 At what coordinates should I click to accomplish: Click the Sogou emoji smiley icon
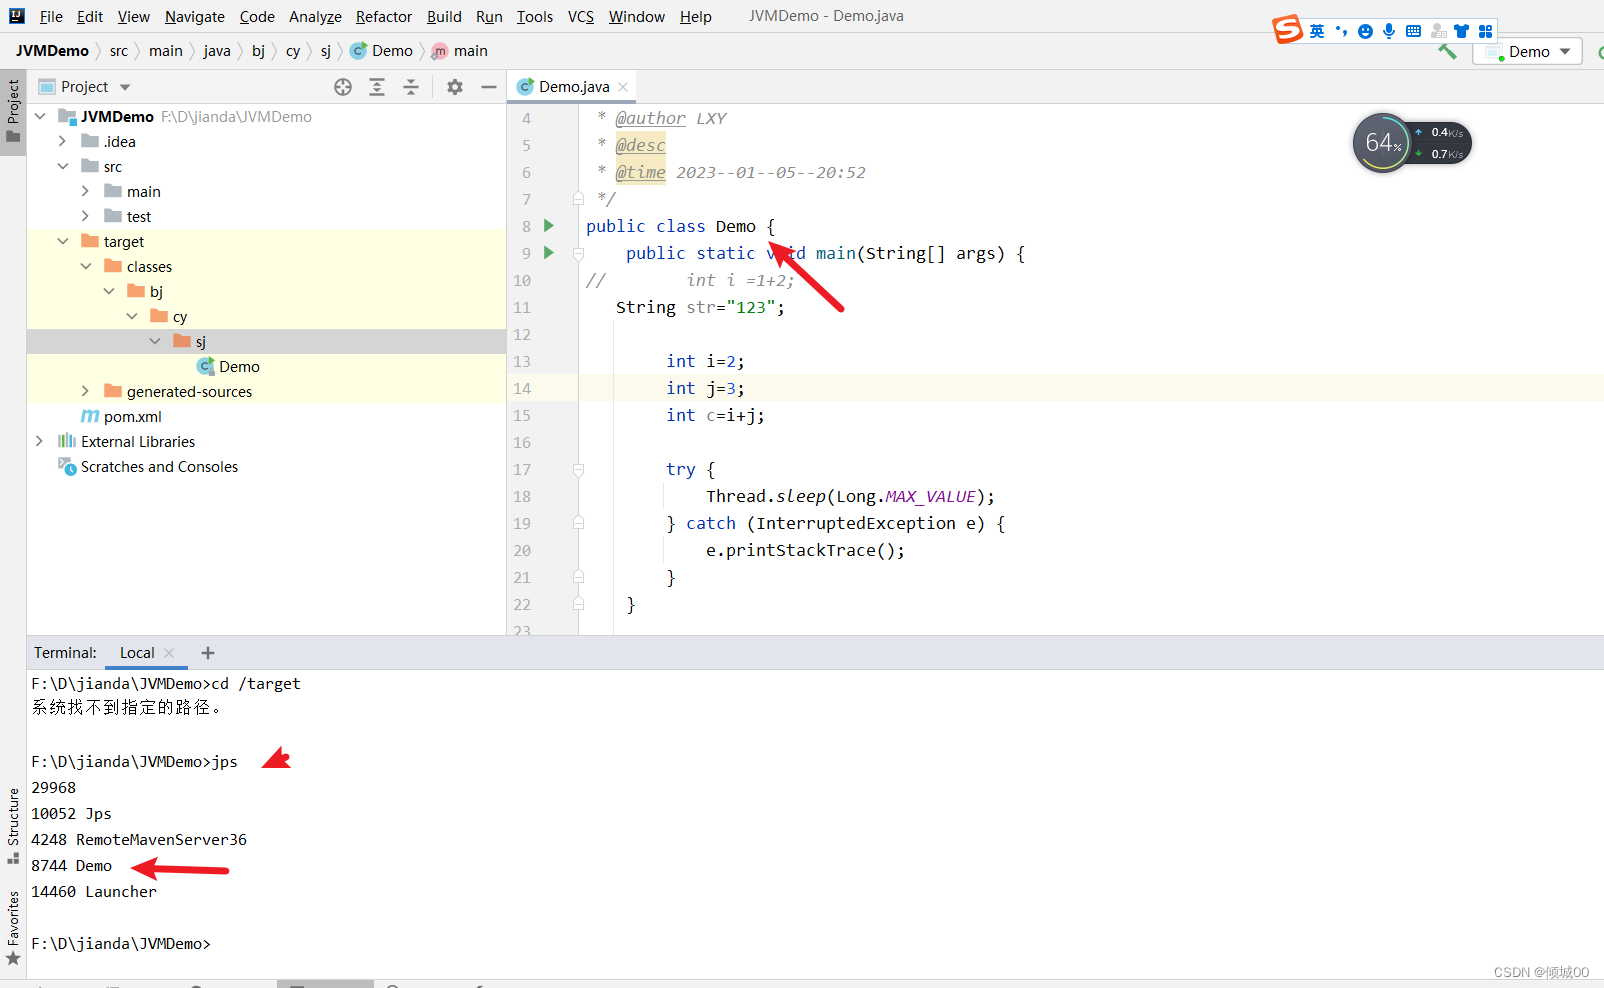click(1365, 31)
